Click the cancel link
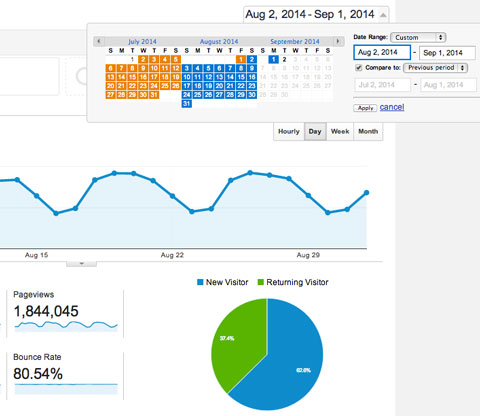 tap(392, 107)
